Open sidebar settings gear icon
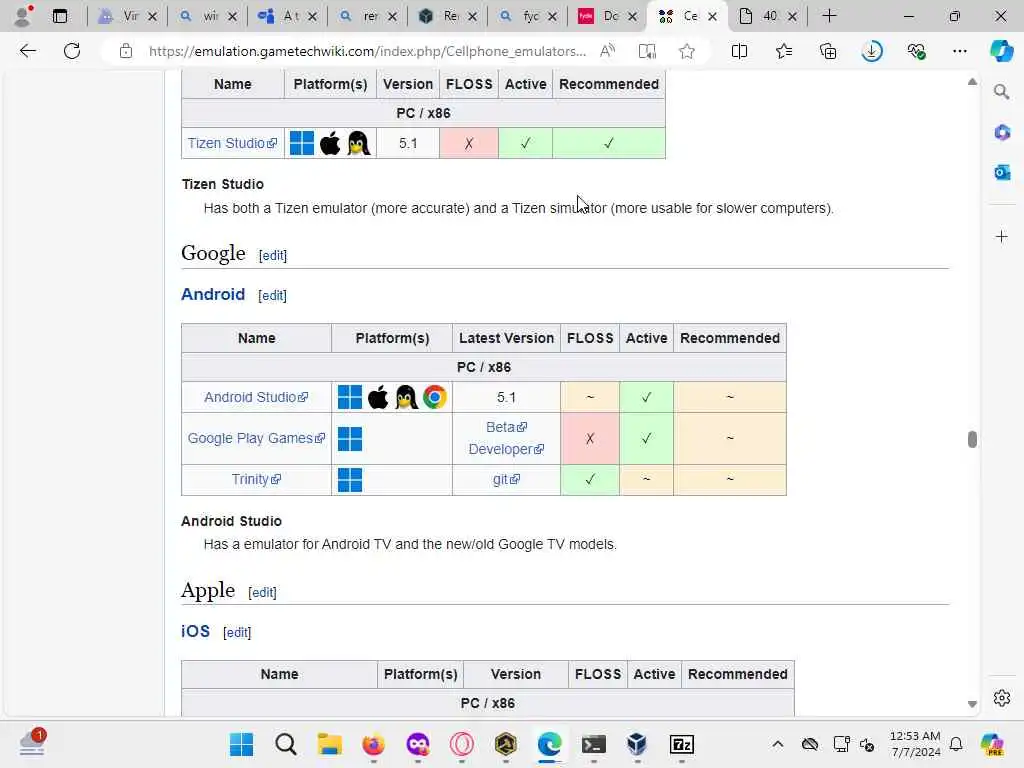Viewport: 1024px width, 768px height. [x=1001, y=698]
